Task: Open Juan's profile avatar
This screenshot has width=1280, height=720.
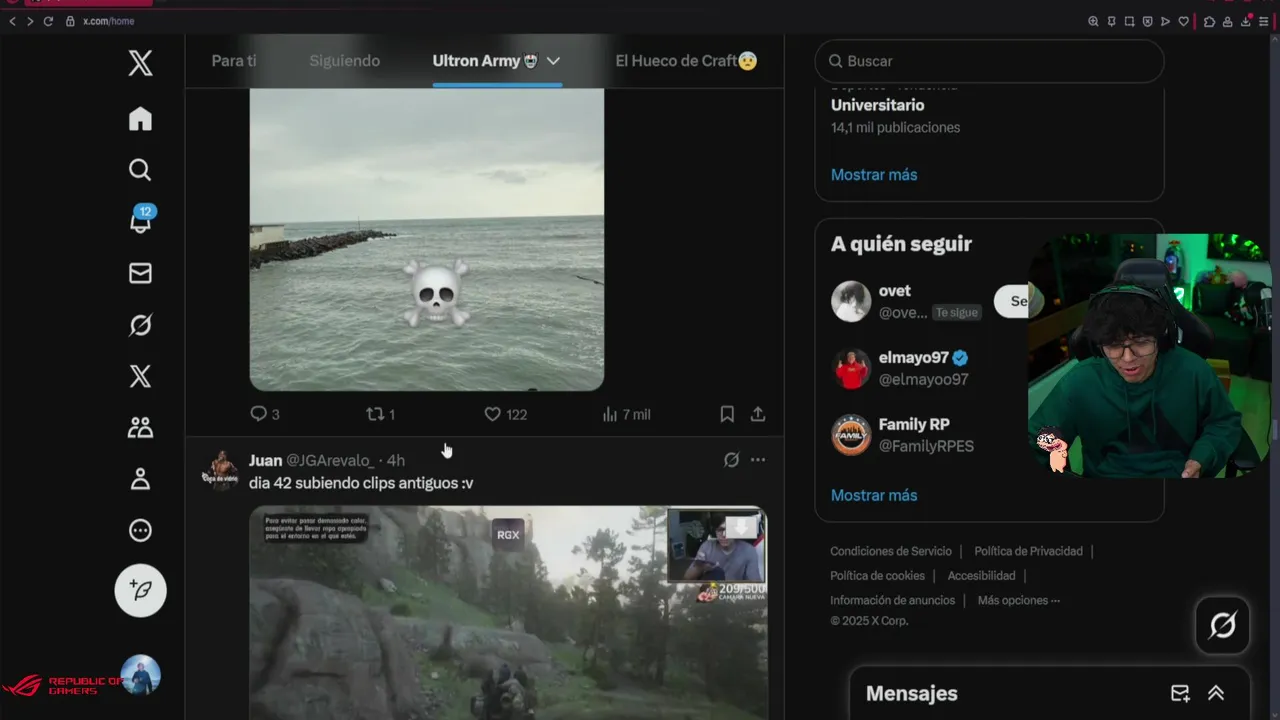Action: [221, 470]
